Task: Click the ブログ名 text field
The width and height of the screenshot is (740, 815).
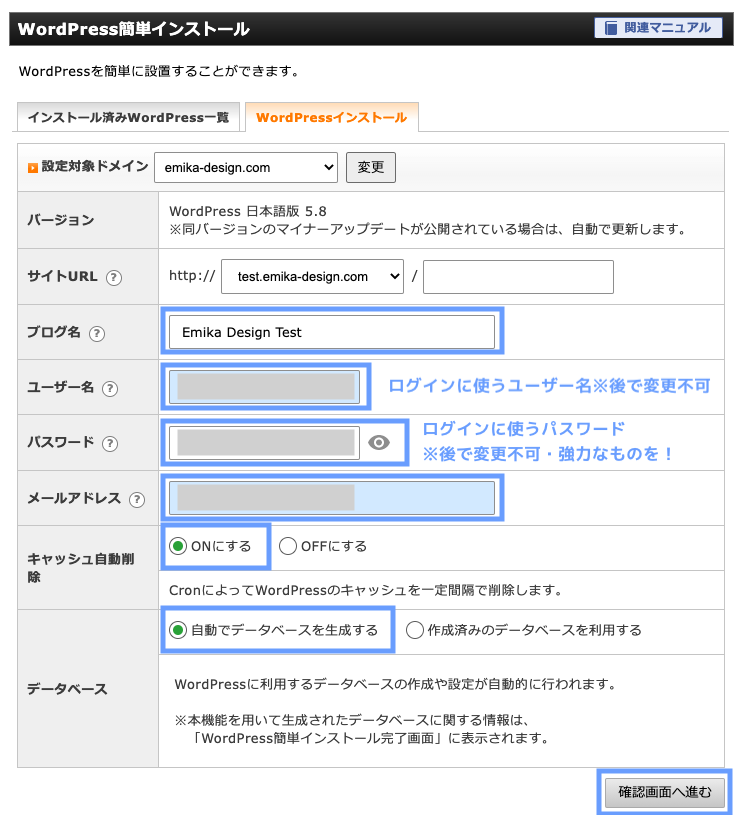Action: (x=331, y=332)
